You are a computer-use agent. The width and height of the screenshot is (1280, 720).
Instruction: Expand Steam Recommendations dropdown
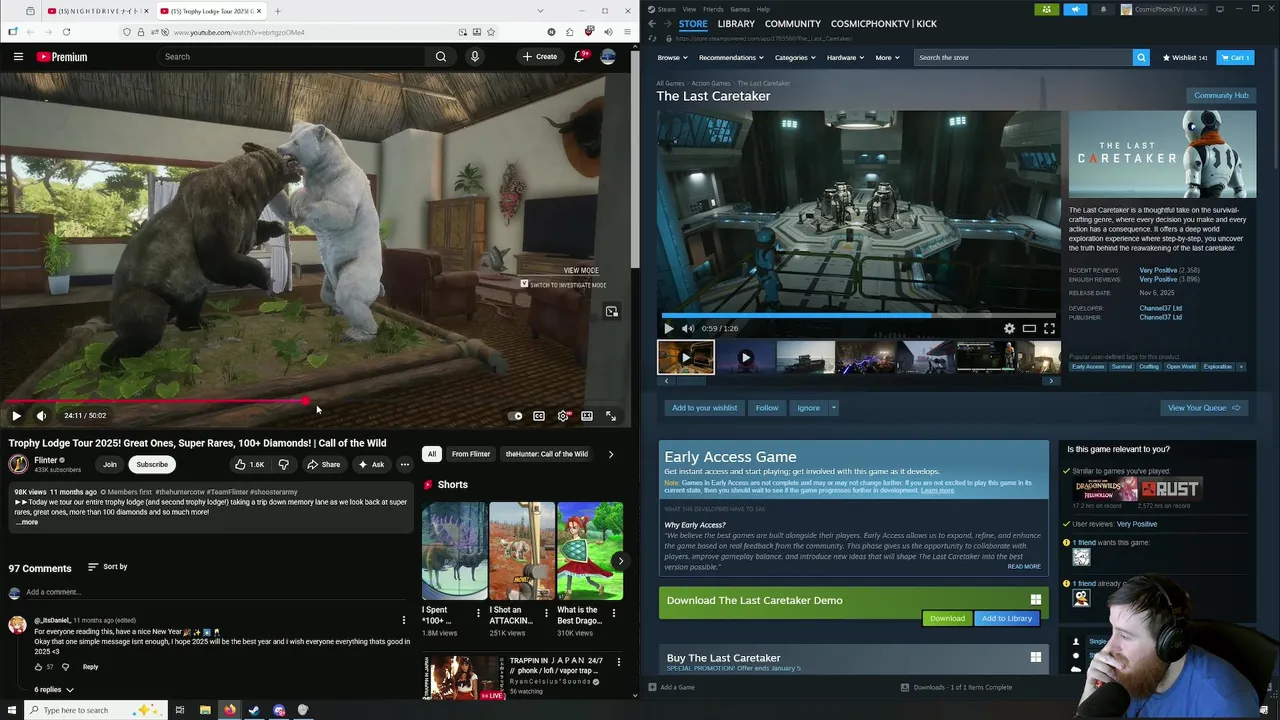point(732,58)
